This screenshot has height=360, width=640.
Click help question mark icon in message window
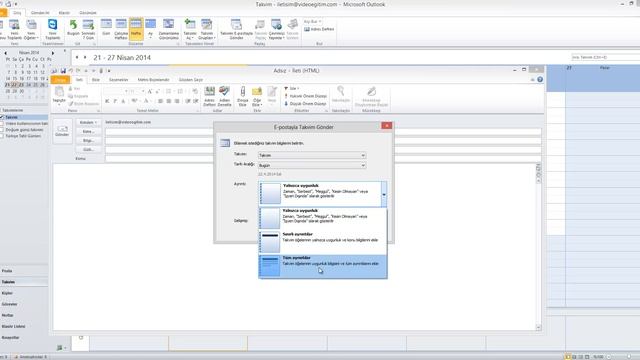pyautogui.click(x=540, y=80)
